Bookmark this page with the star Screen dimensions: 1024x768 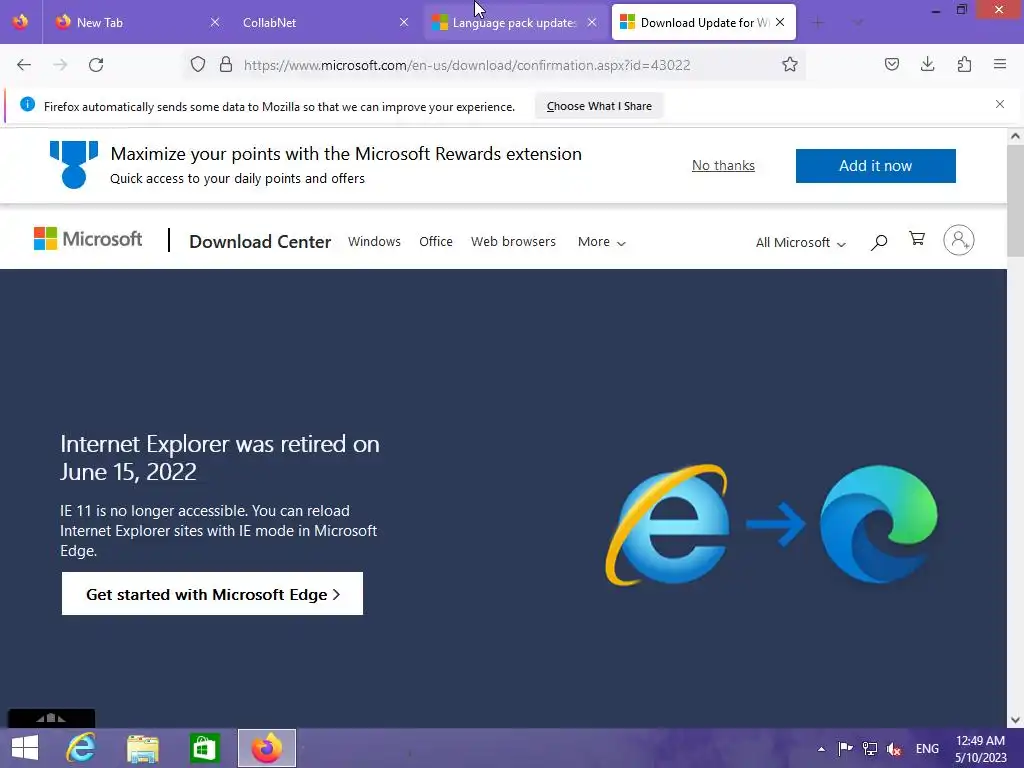[x=790, y=65]
